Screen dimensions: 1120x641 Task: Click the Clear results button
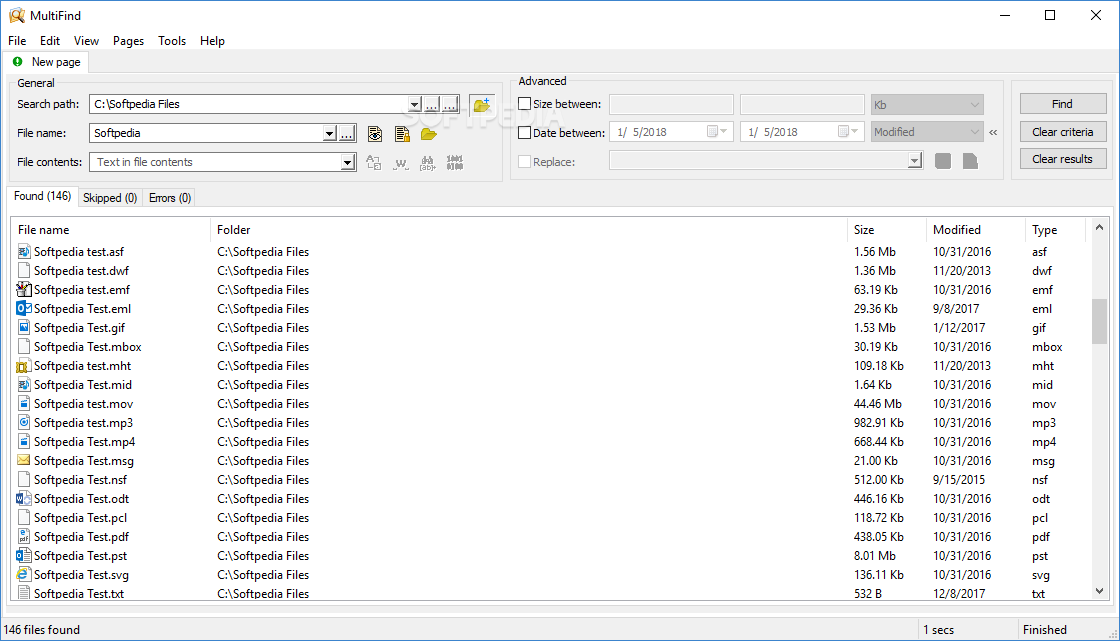click(1063, 159)
